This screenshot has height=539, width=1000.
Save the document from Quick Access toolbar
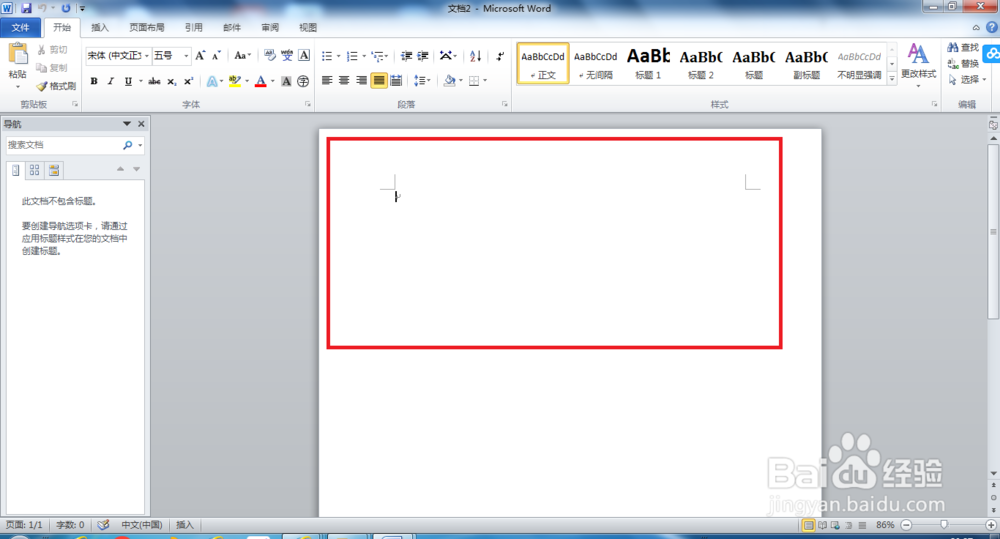coord(26,8)
